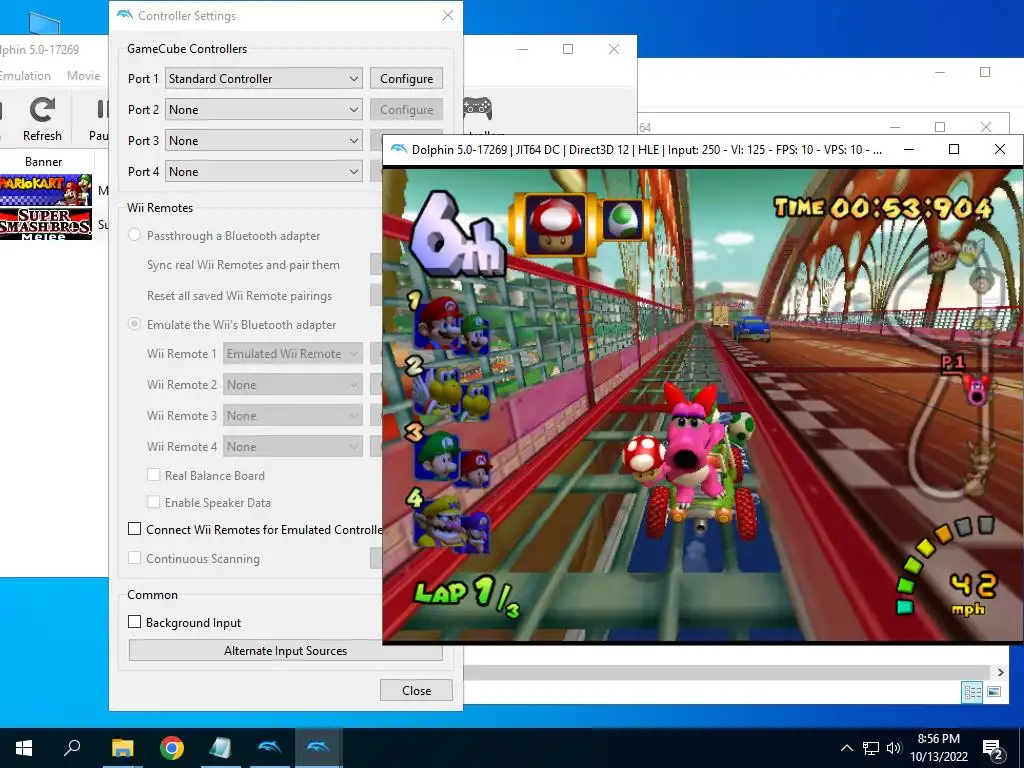
Task: Click the TIME 00:53:904 display in game
Action: click(883, 208)
